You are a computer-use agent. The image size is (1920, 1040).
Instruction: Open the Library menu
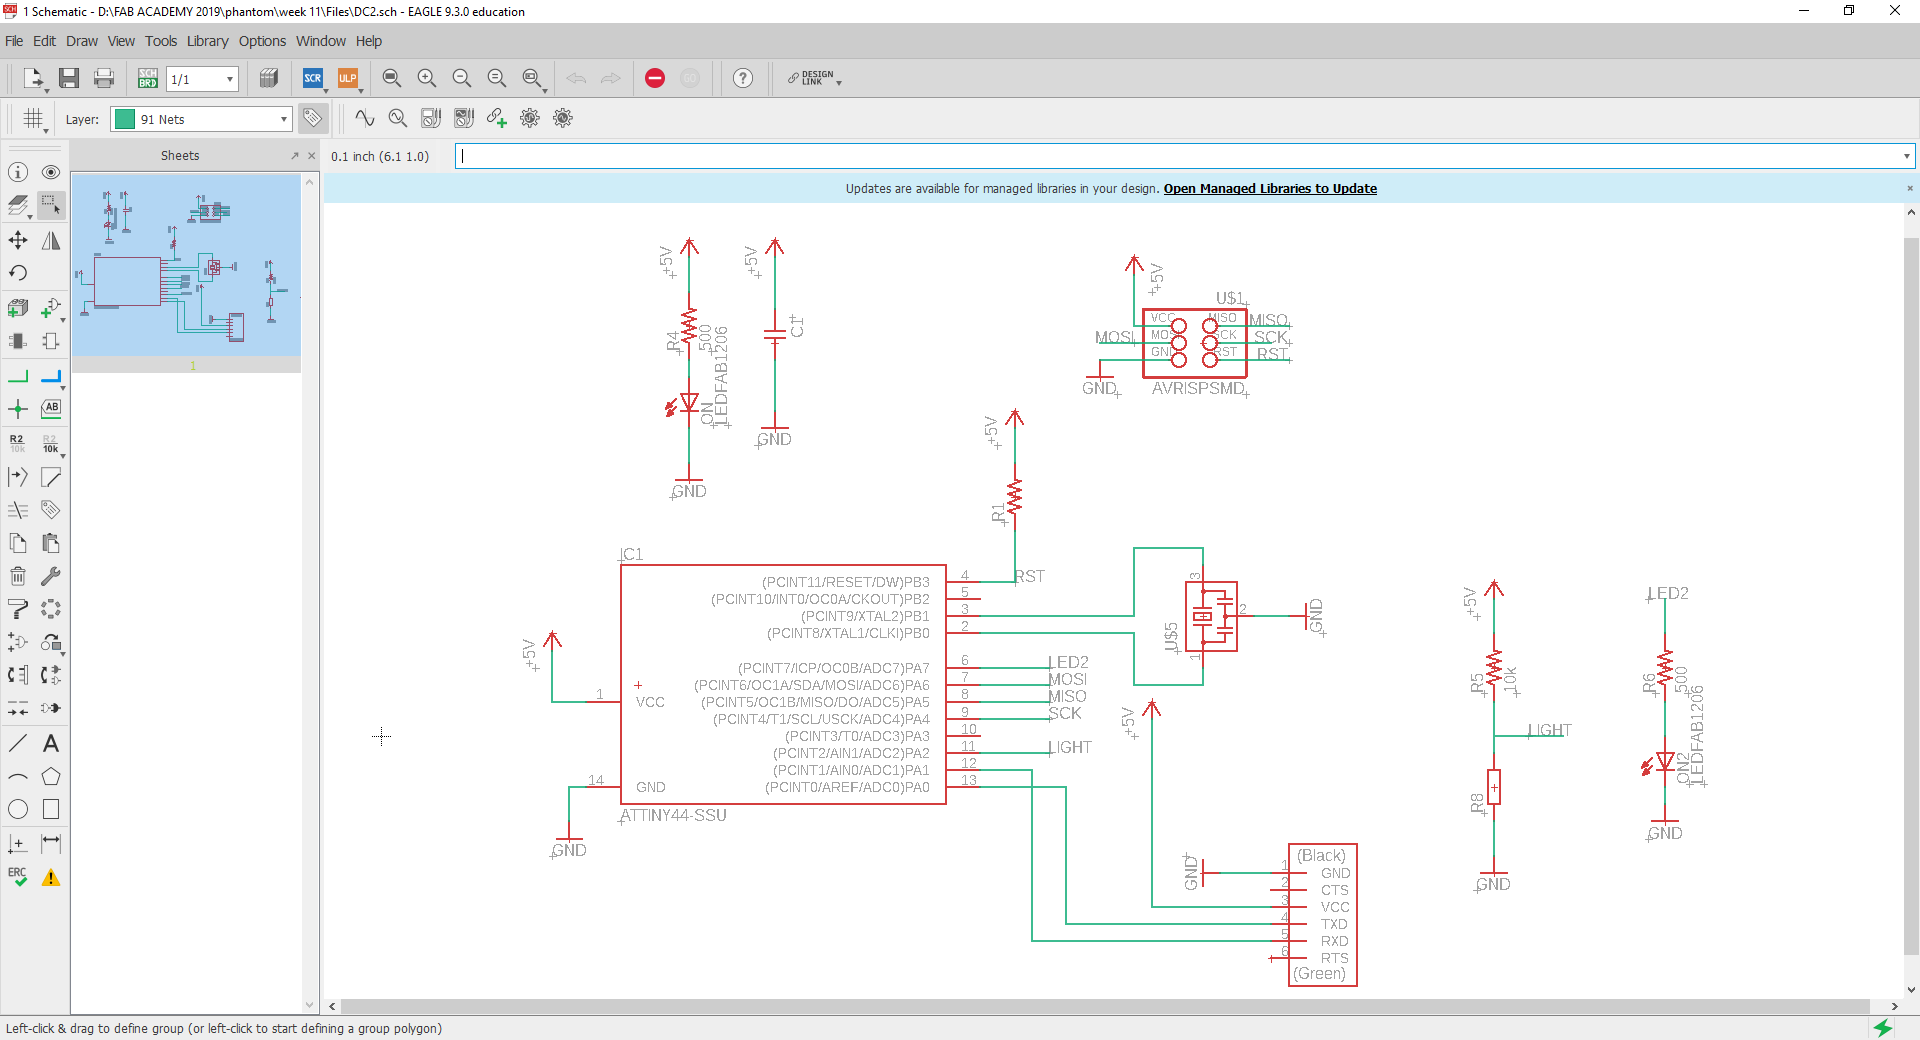(208, 41)
